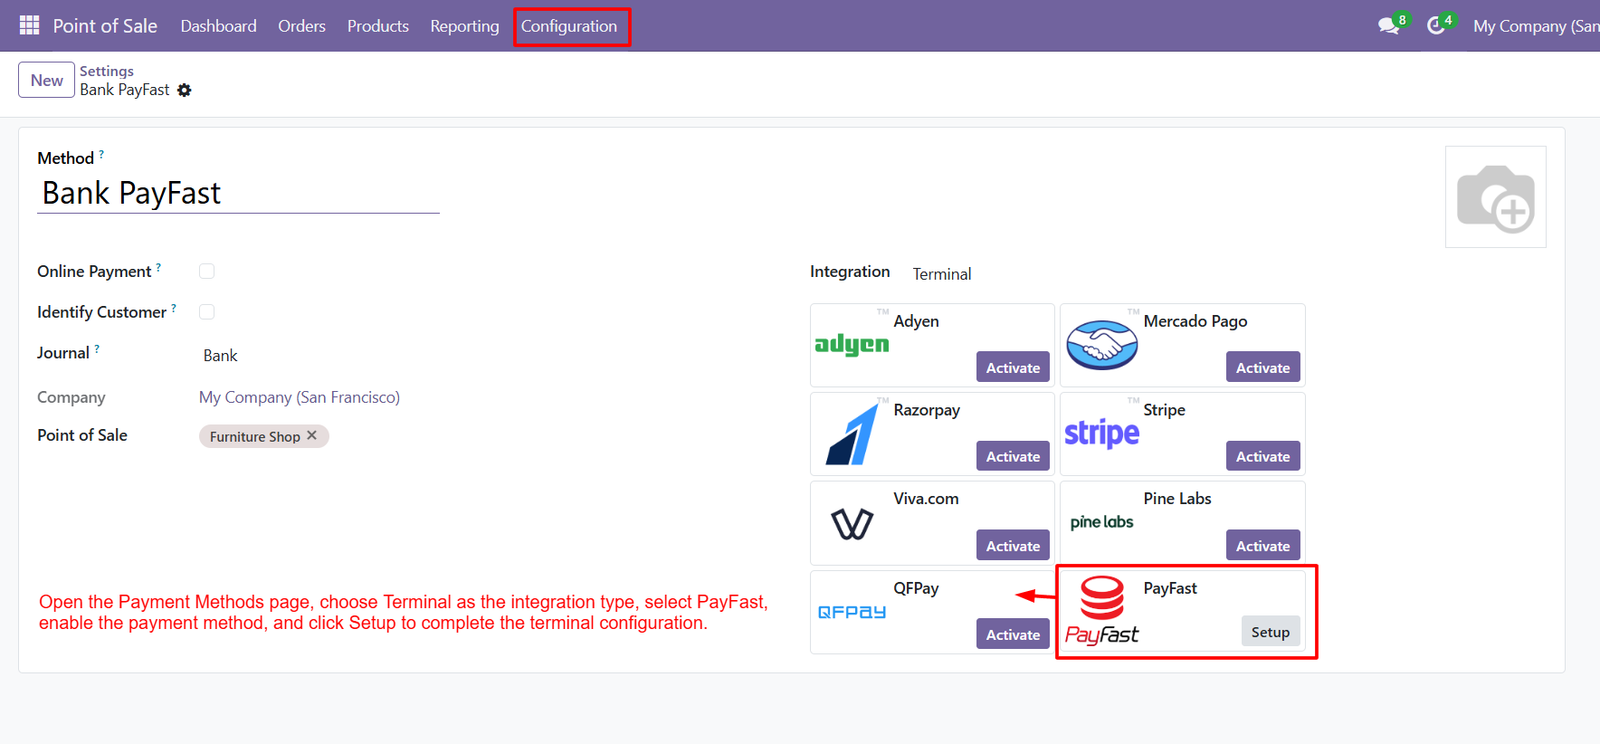
Task: Go back to Settings breadcrumb
Action: [107, 71]
